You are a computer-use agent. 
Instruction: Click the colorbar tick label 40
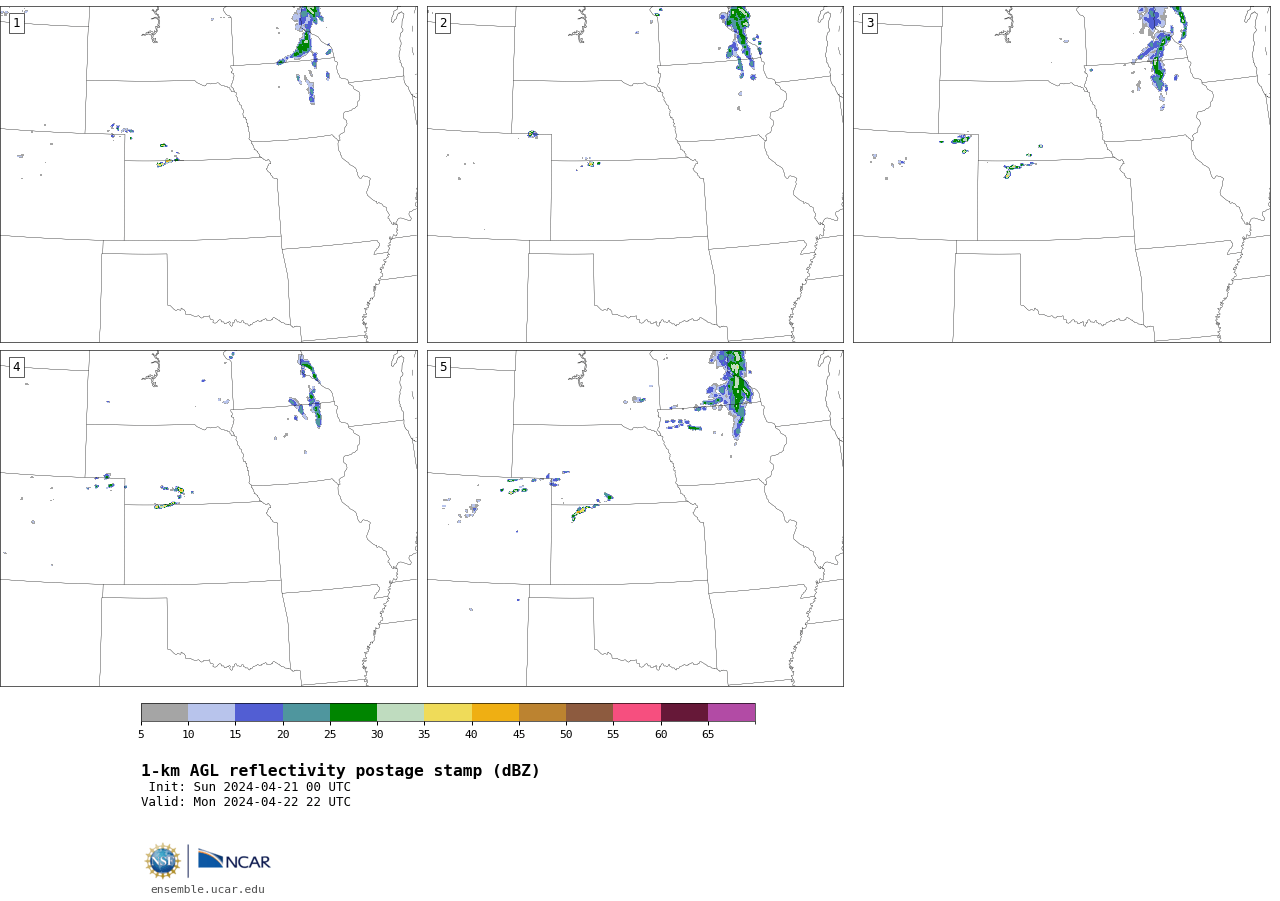[471, 735]
